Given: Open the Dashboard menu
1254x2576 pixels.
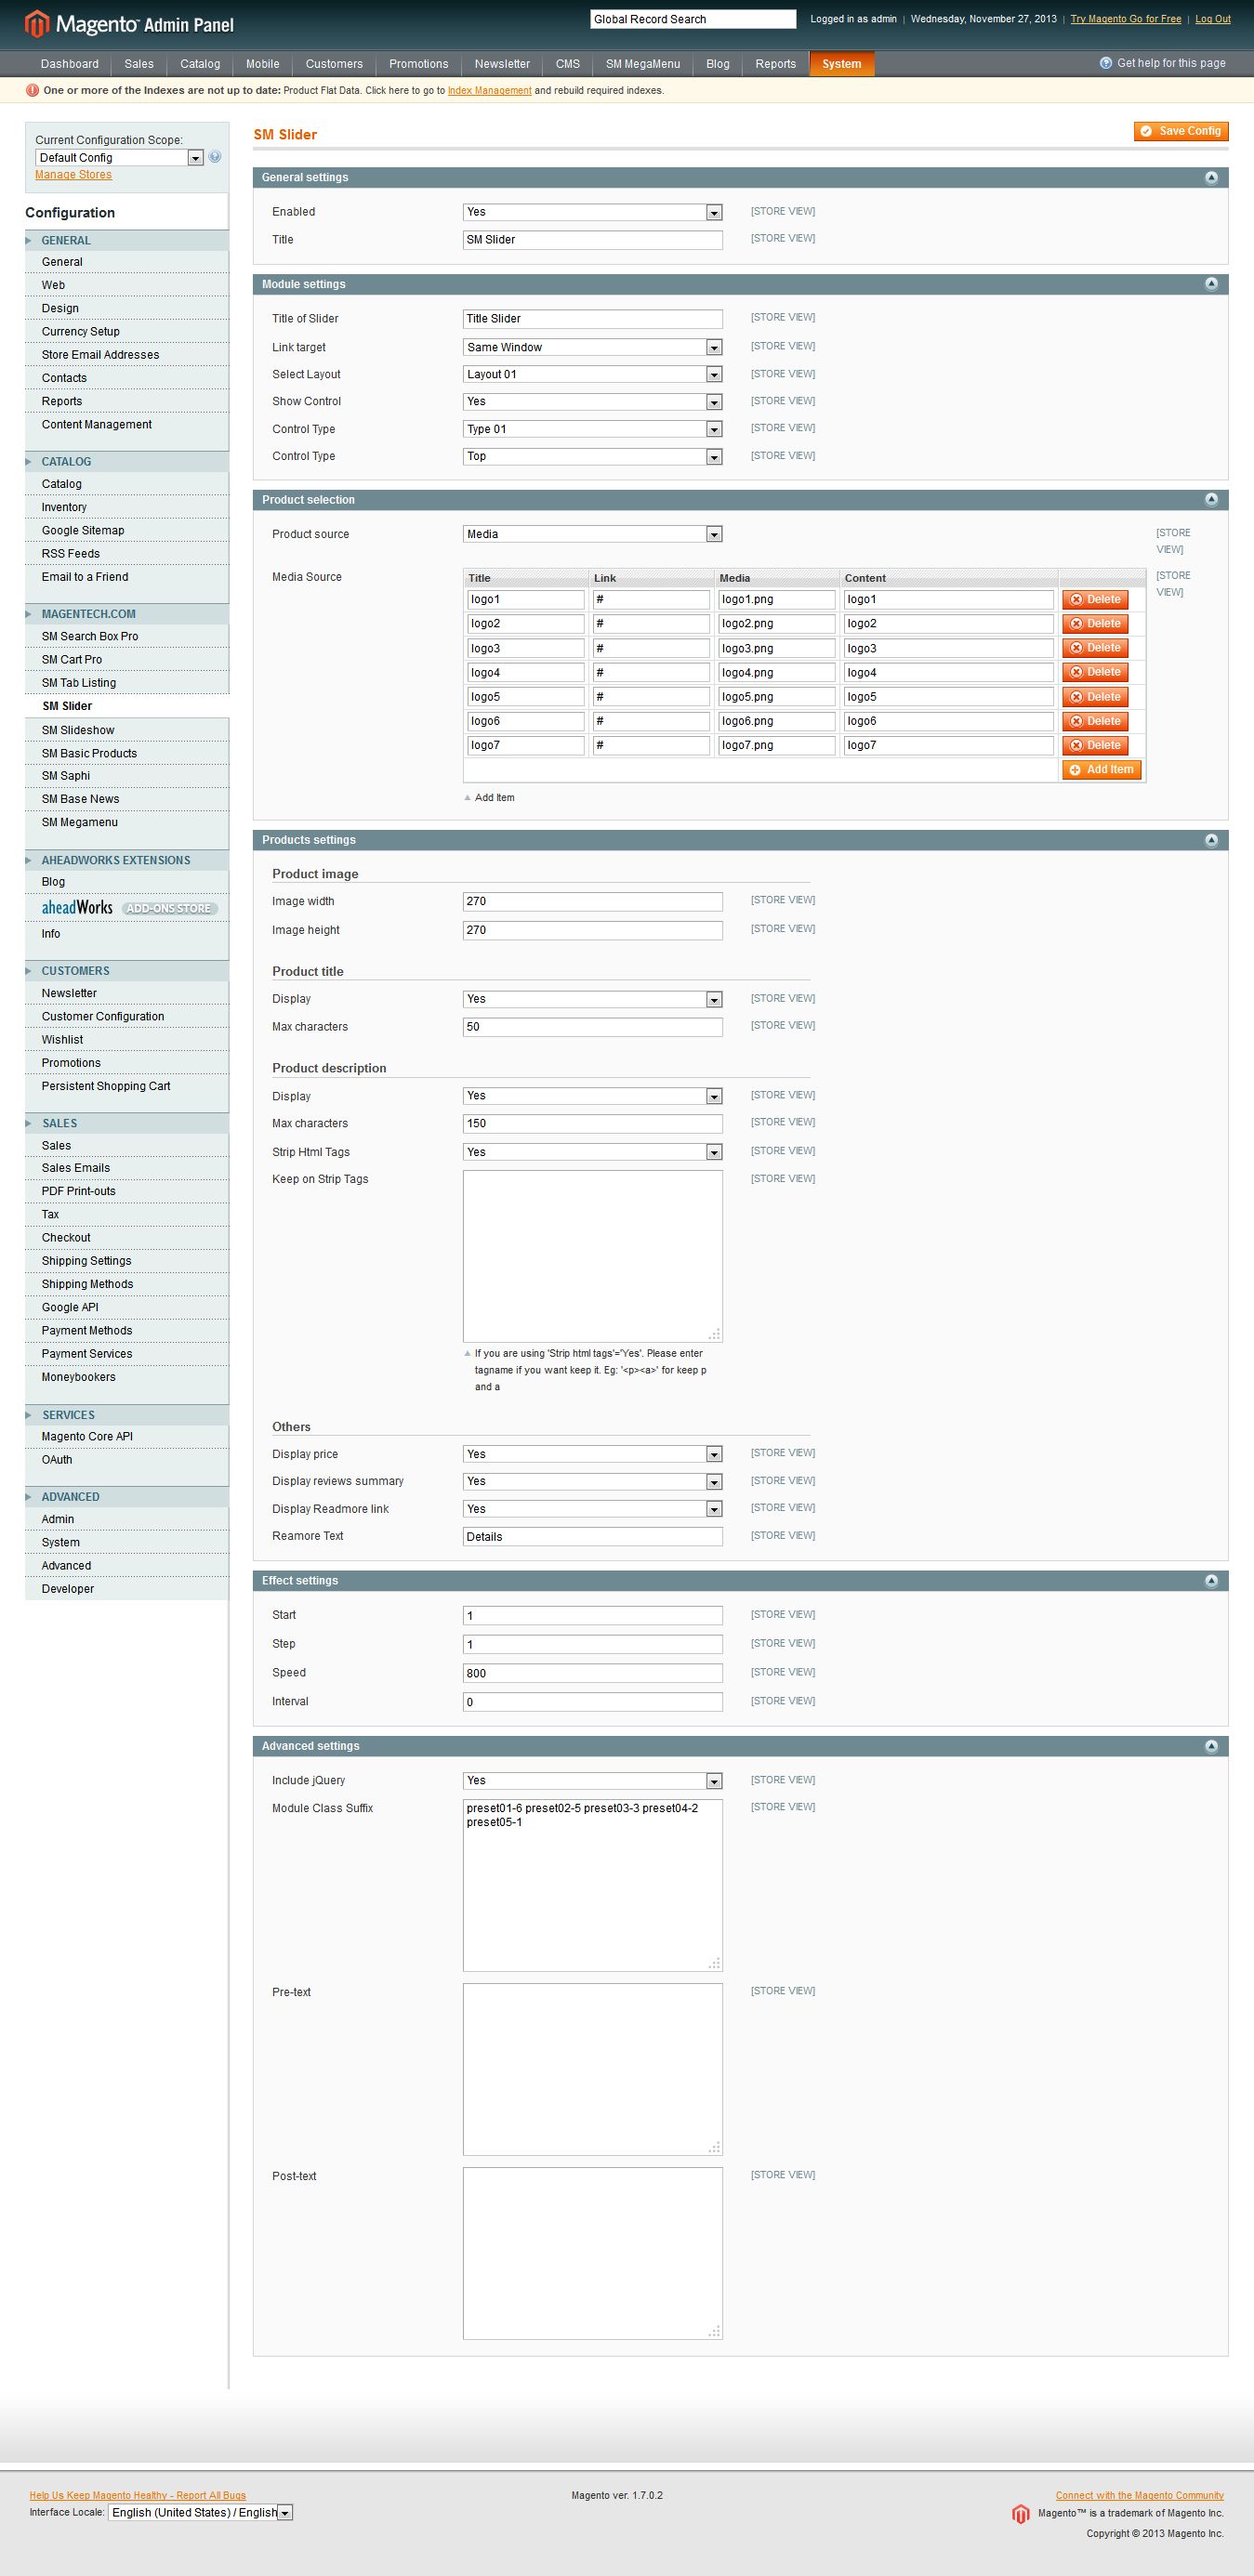Looking at the screenshot, I should click(x=70, y=64).
